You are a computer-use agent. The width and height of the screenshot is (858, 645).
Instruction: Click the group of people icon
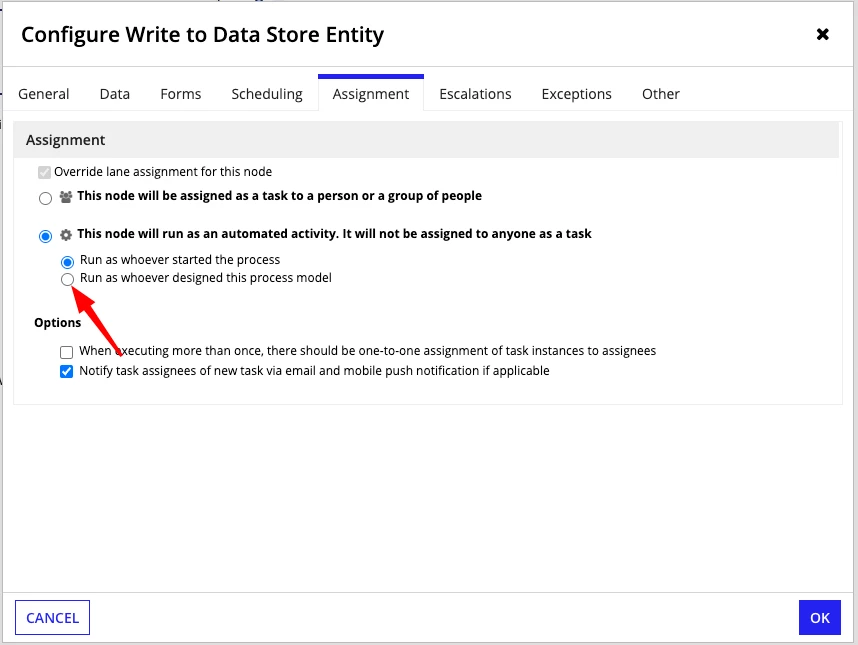66,197
